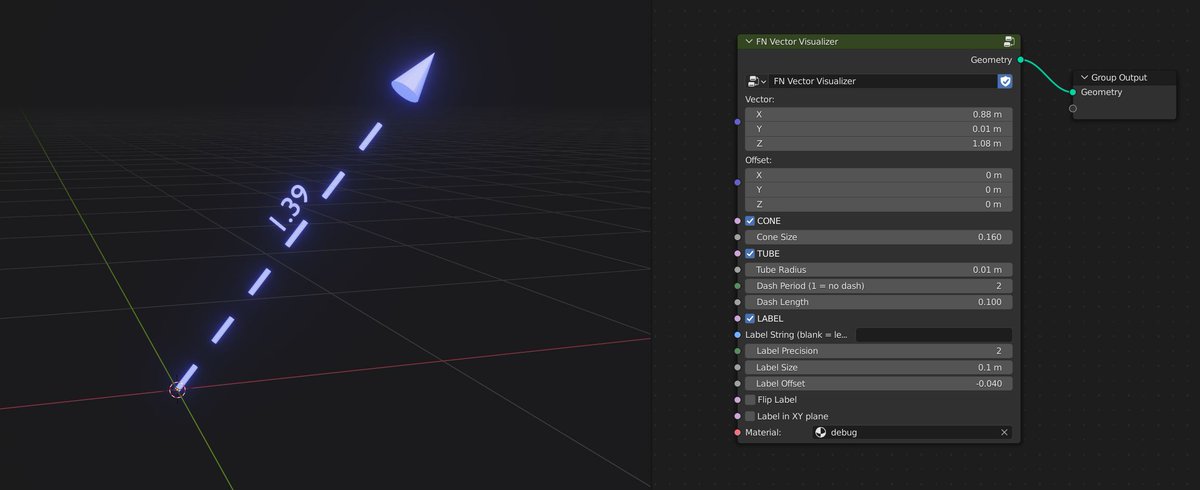Viewport: 1200px width, 490px height.
Task: Click the Label Size field 0.1 m
Action: (878, 367)
